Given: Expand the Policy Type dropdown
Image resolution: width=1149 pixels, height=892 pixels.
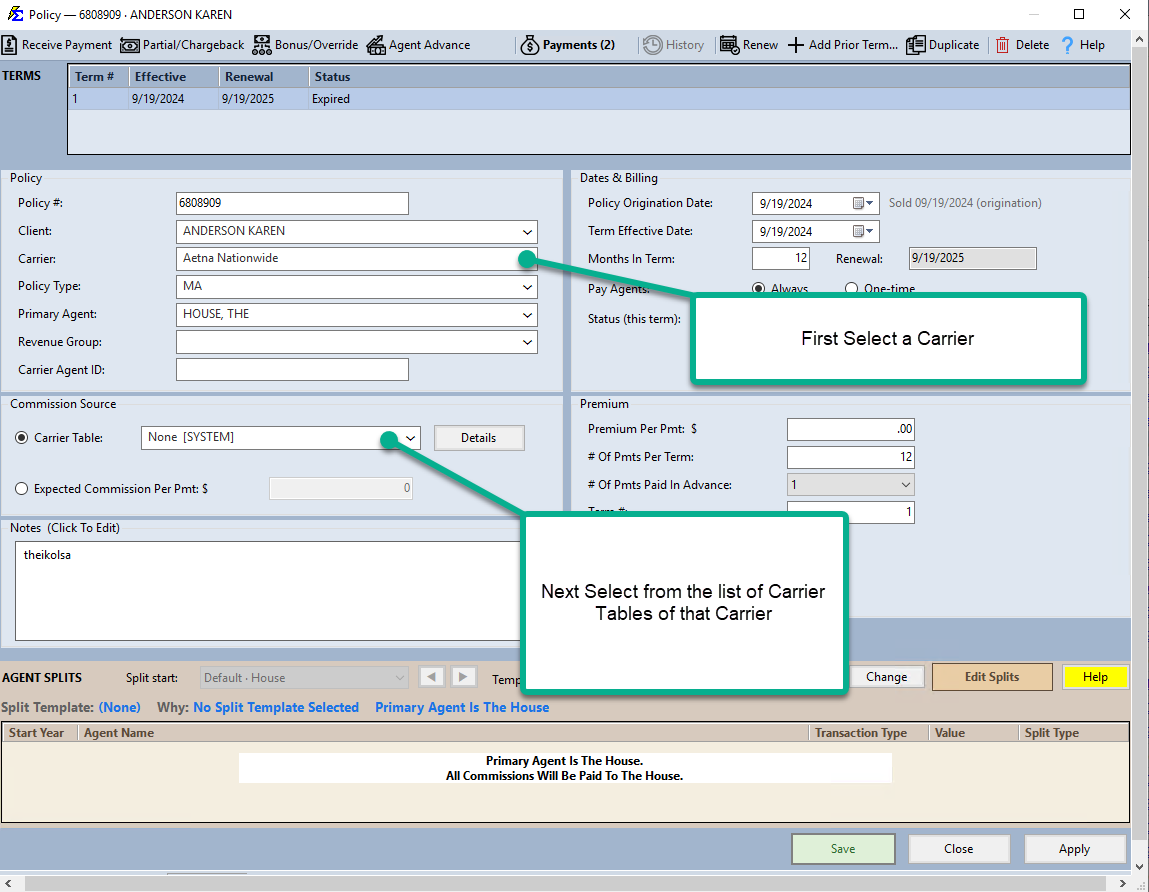Looking at the screenshot, I should 527,287.
